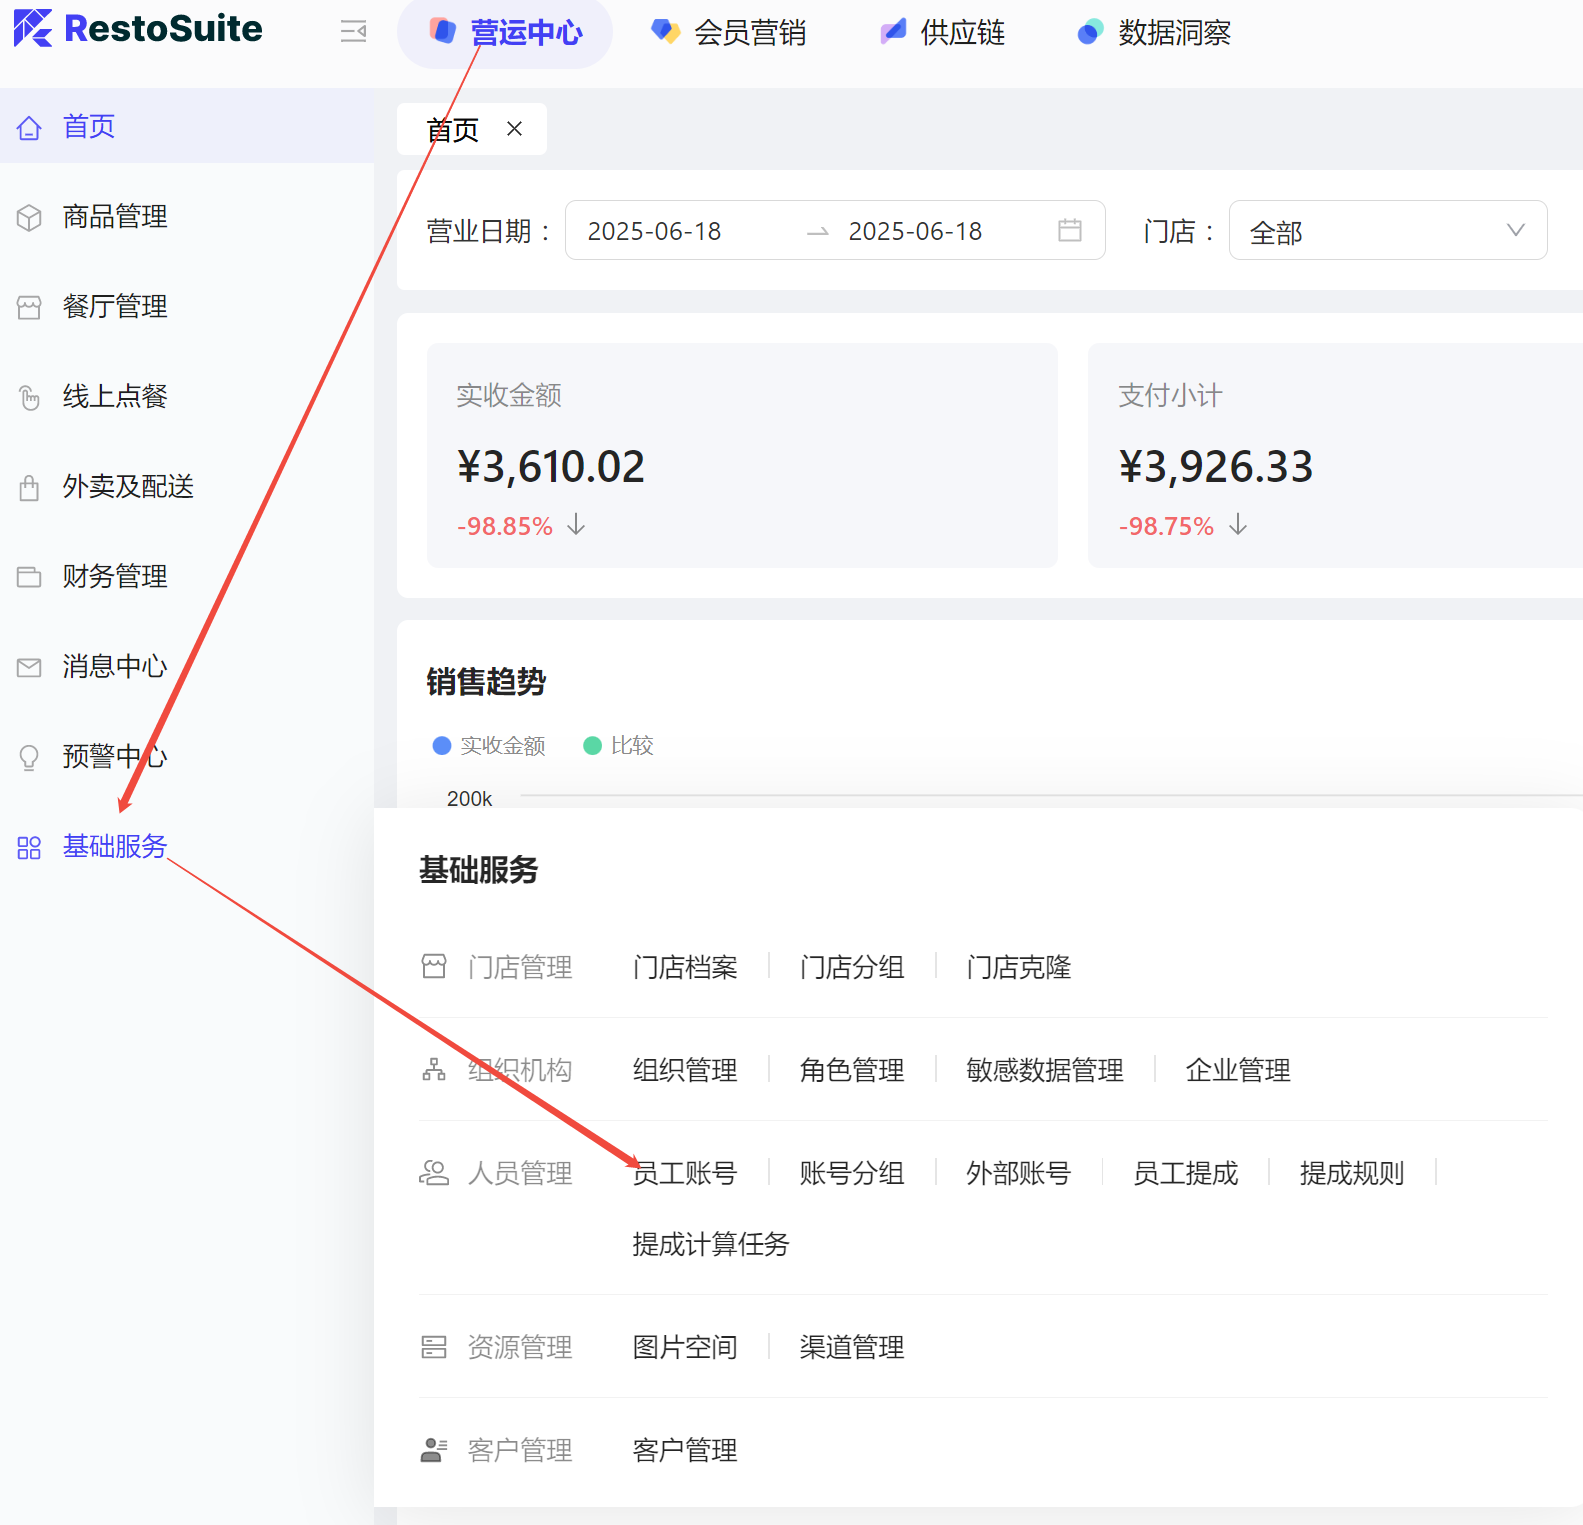
Task: Click the RestoSuite logo
Action: 138,29
